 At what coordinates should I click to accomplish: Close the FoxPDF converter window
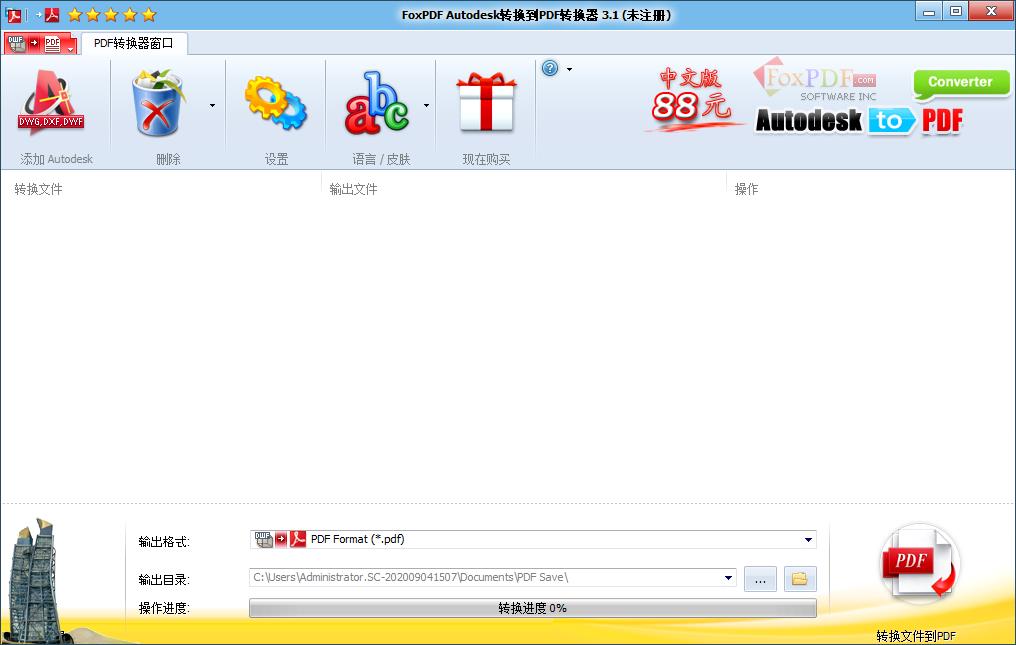(x=991, y=11)
